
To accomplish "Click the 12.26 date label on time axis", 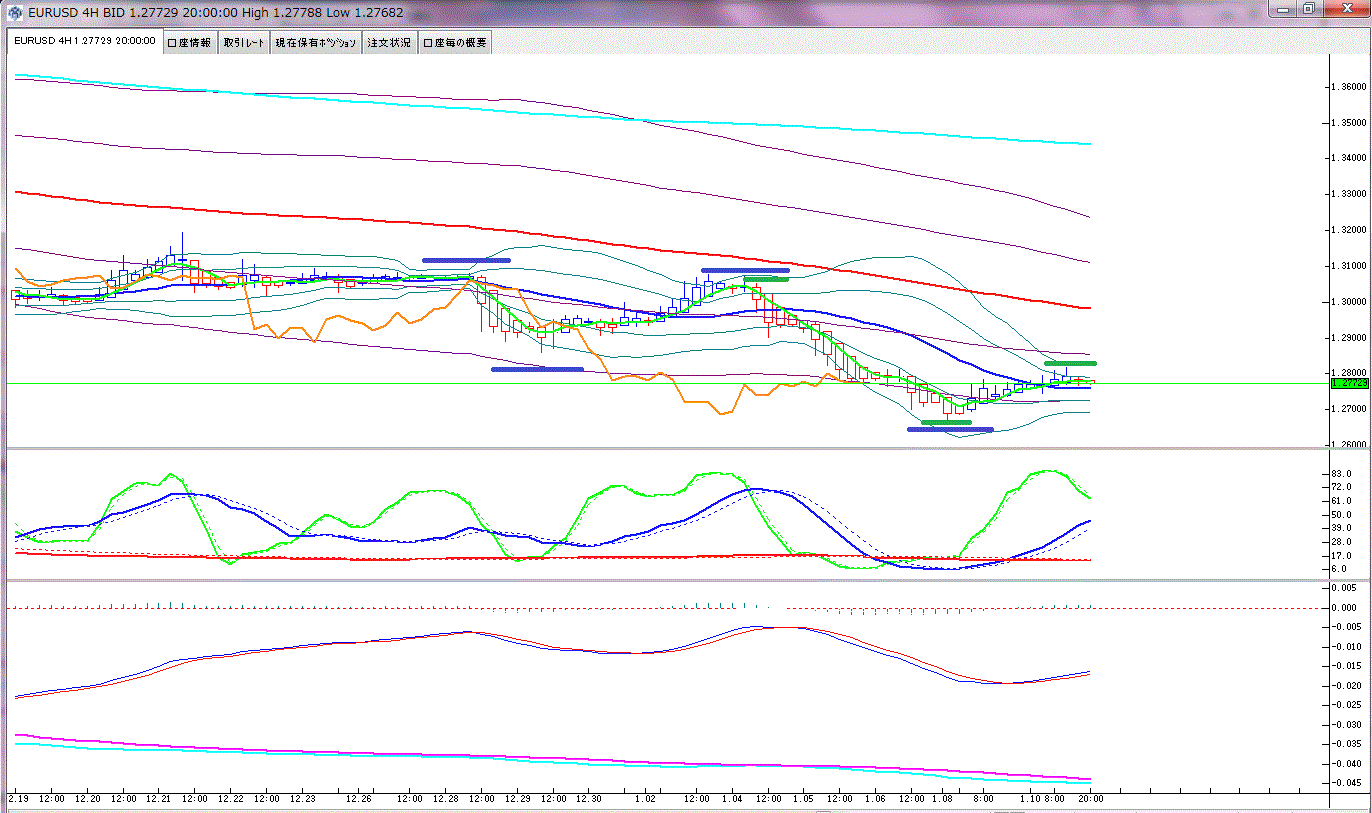I will [x=360, y=800].
